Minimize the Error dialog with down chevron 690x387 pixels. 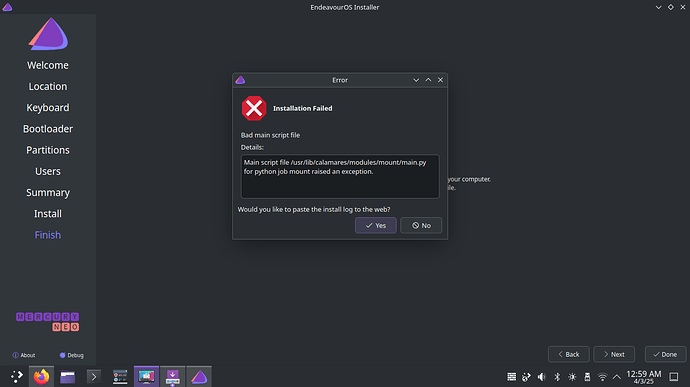tap(416, 80)
